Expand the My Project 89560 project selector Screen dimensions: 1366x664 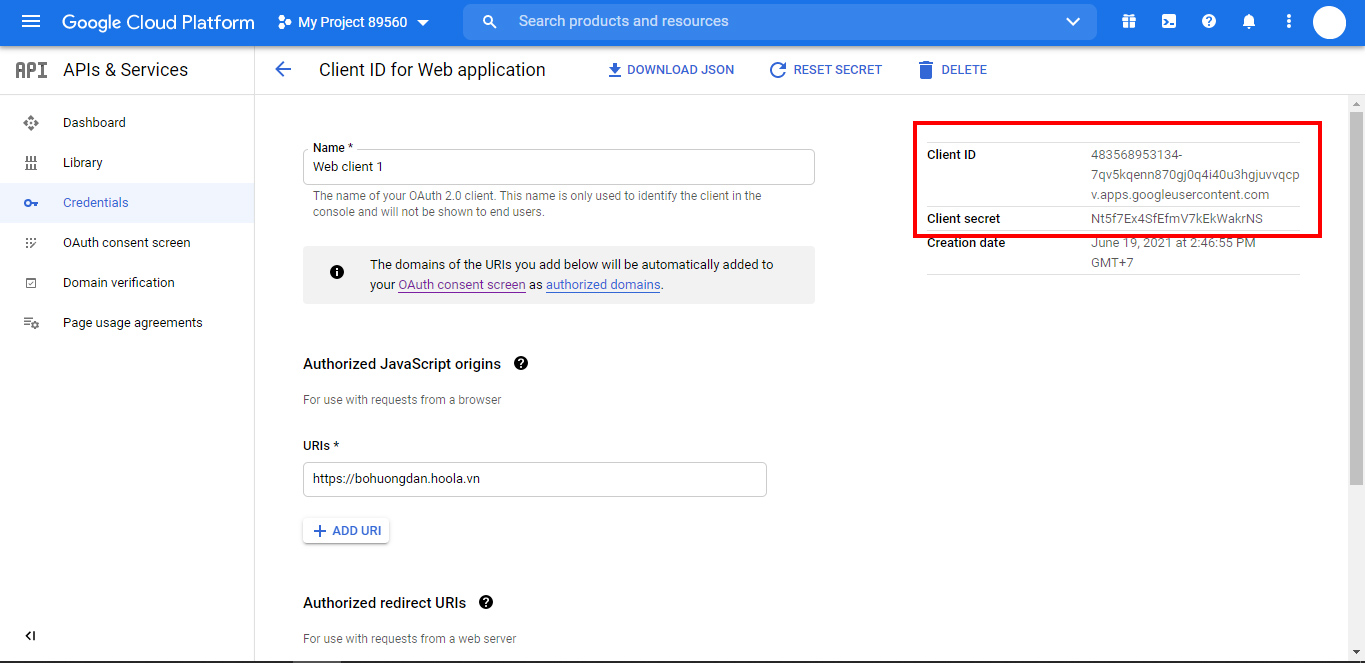point(354,22)
